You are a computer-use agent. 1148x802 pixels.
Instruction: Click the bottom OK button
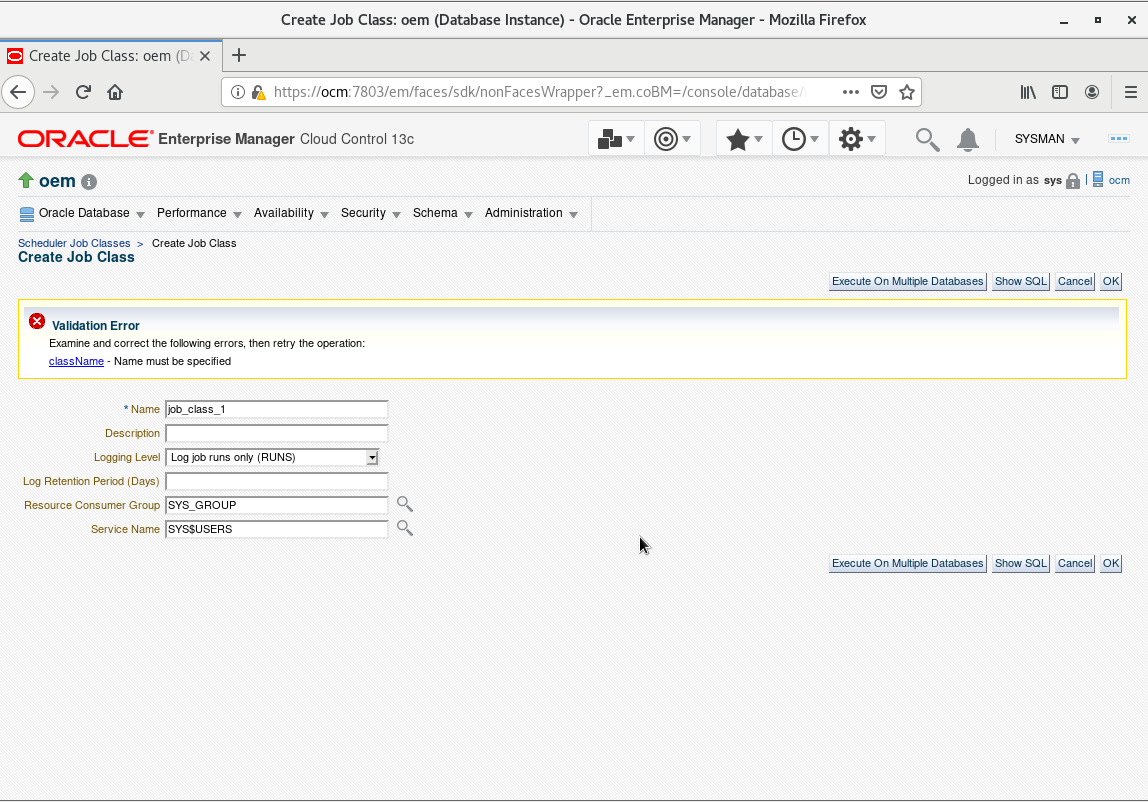tap(1111, 563)
